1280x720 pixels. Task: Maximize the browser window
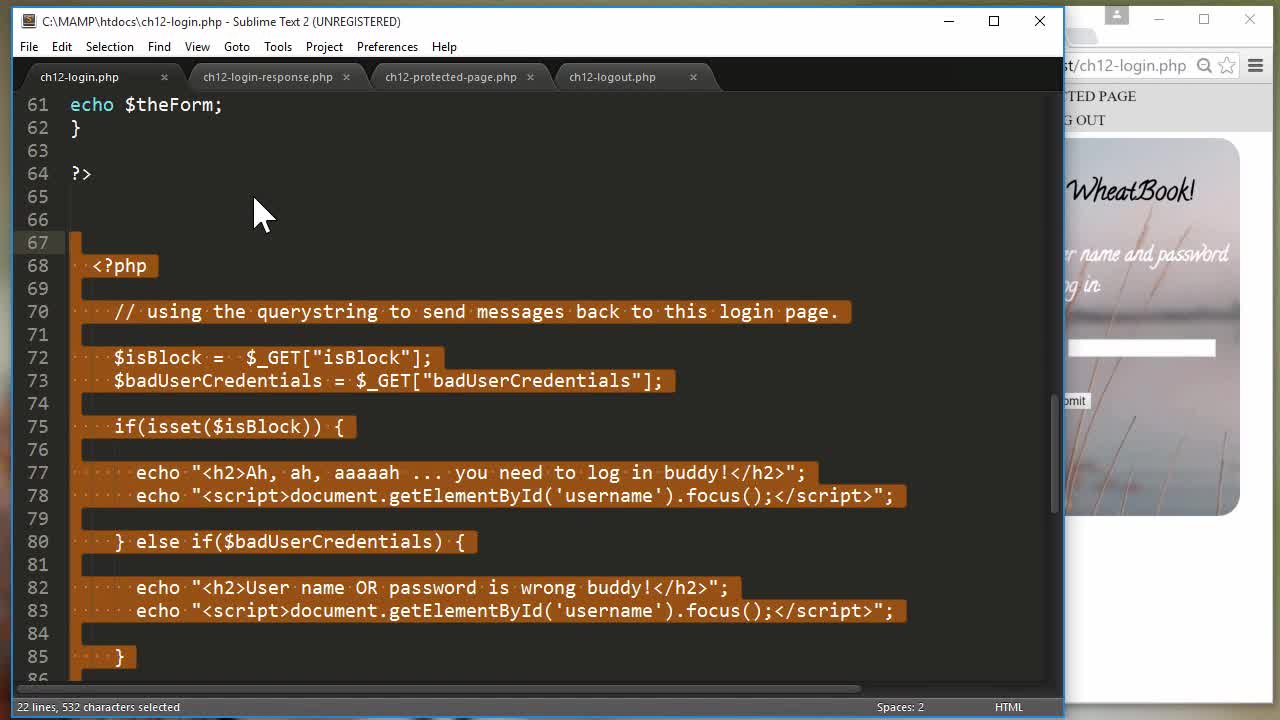pos(1204,19)
